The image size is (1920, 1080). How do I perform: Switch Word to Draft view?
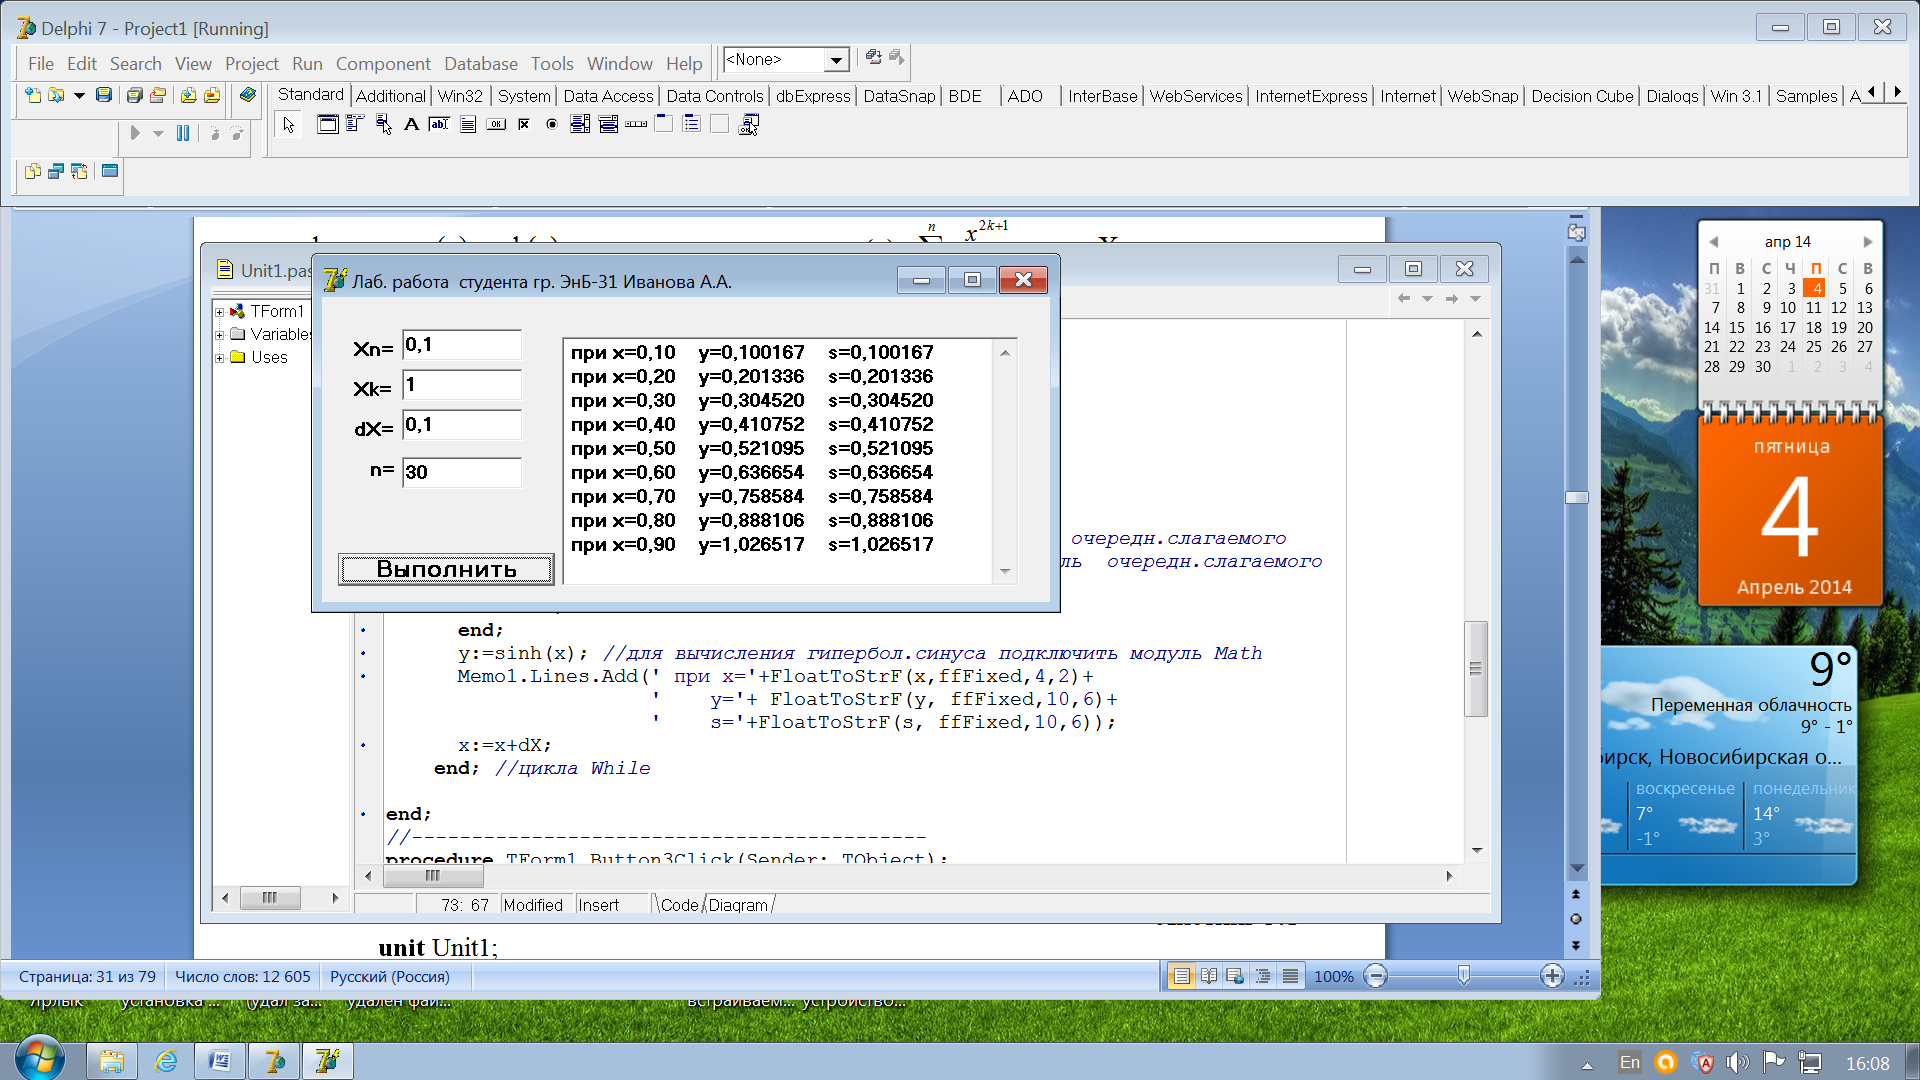(x=1290, y=976)
